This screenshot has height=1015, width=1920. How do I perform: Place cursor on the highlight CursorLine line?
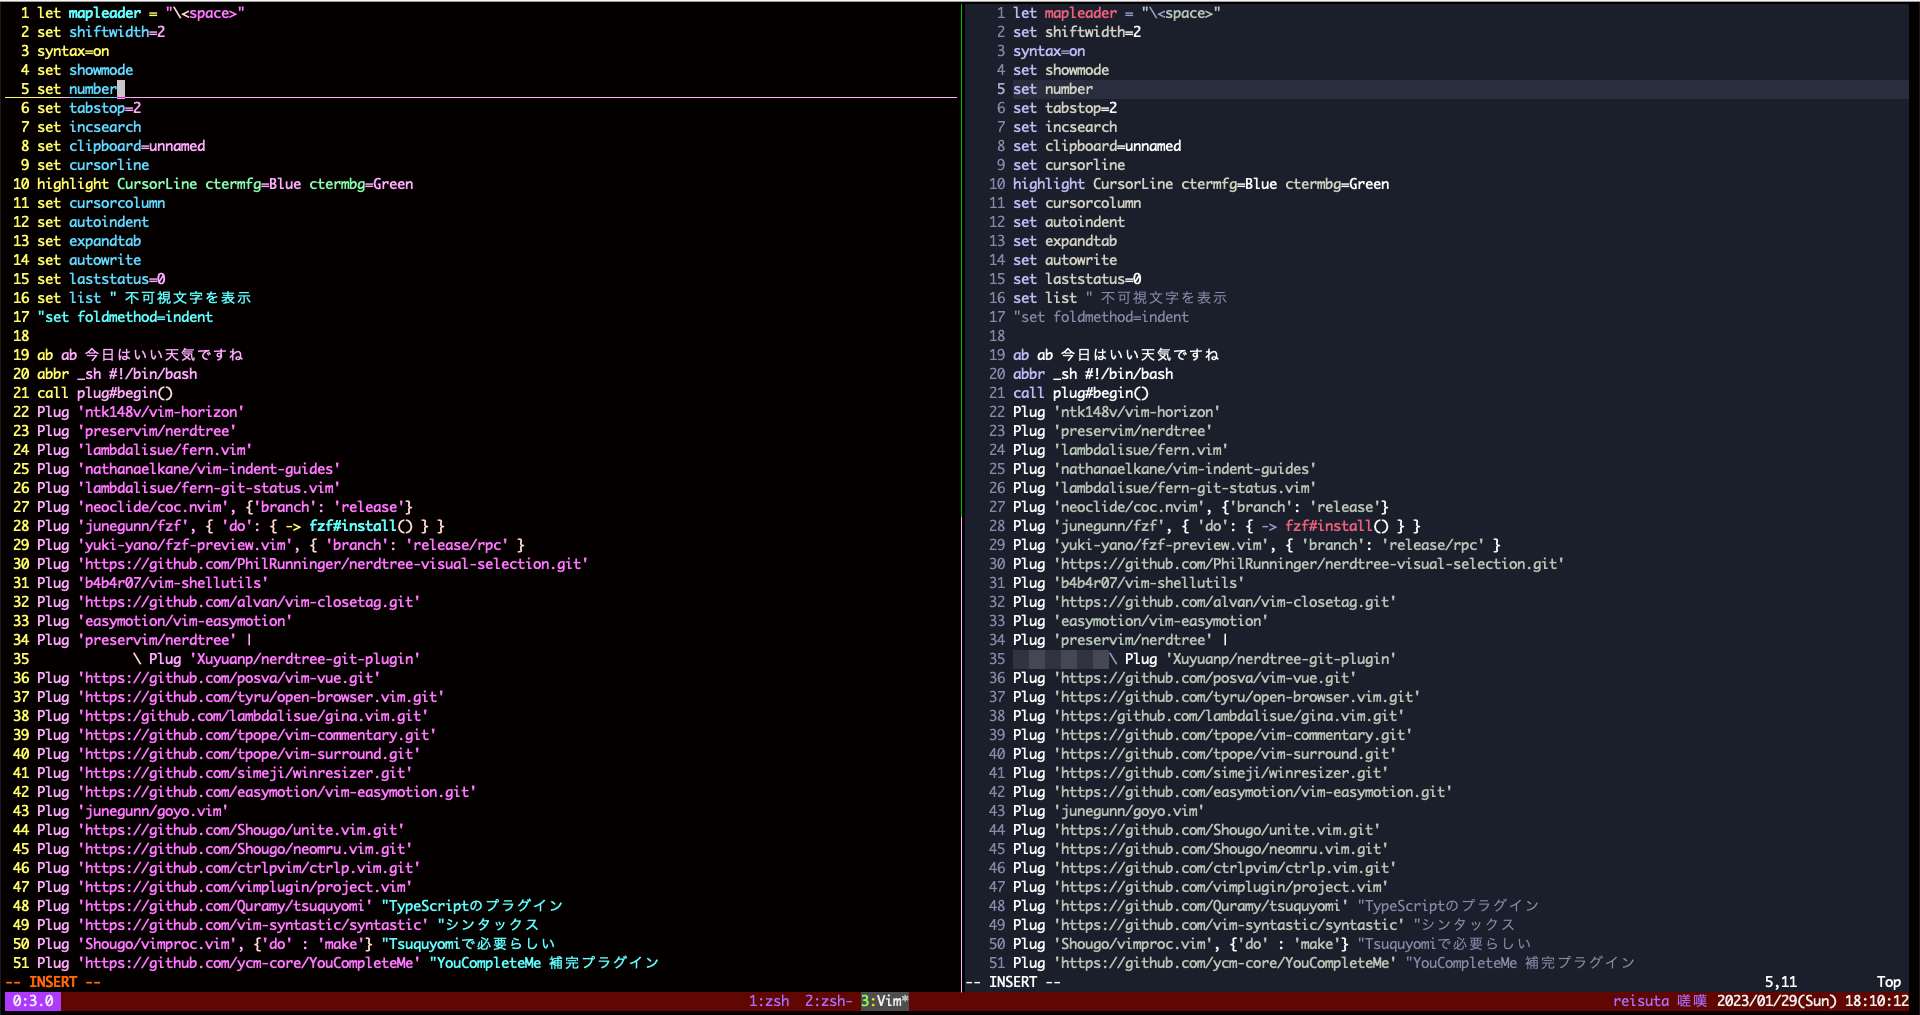[x=224, y=184]
